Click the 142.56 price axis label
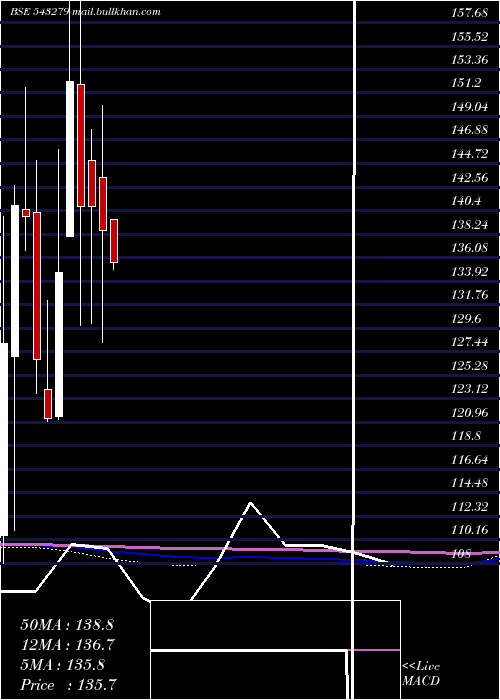Viewport: 500px width, 700px height. (469, 178)
